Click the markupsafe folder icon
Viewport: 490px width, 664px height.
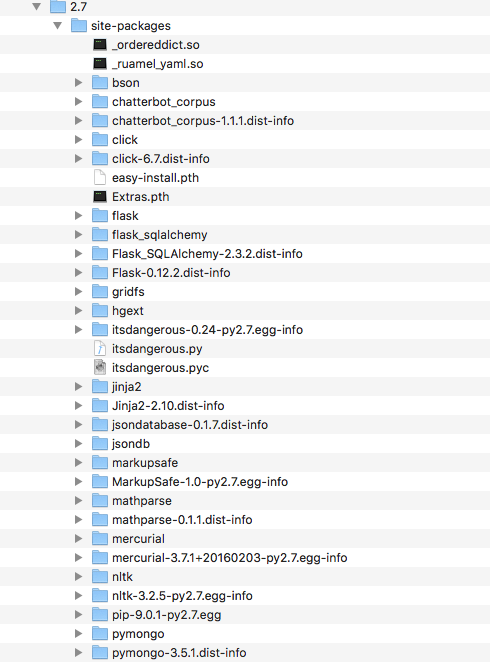coord(100,462)
